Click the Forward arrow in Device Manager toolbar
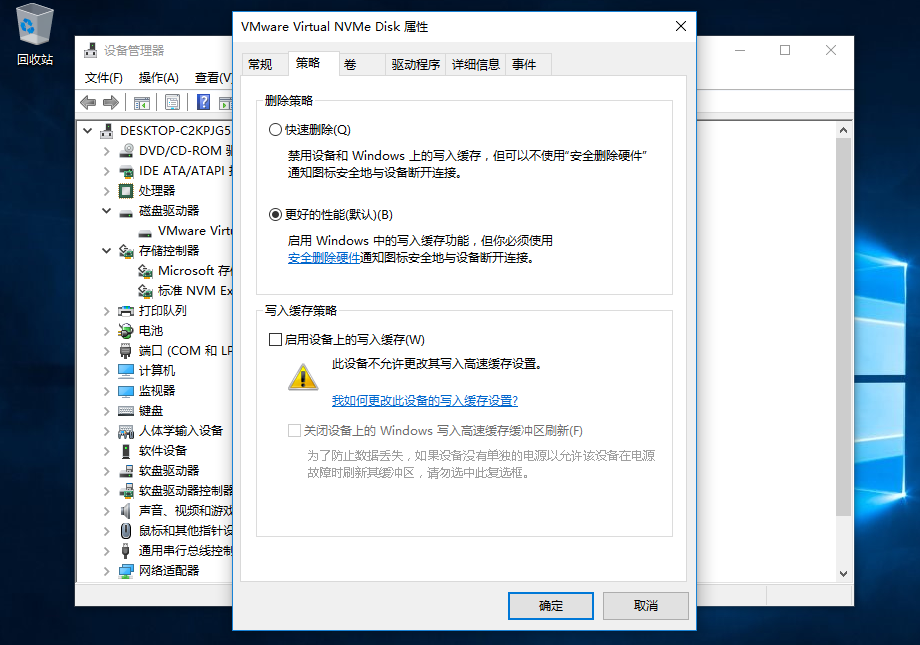This screenshot has height=645, width=920. coord(111,103)
